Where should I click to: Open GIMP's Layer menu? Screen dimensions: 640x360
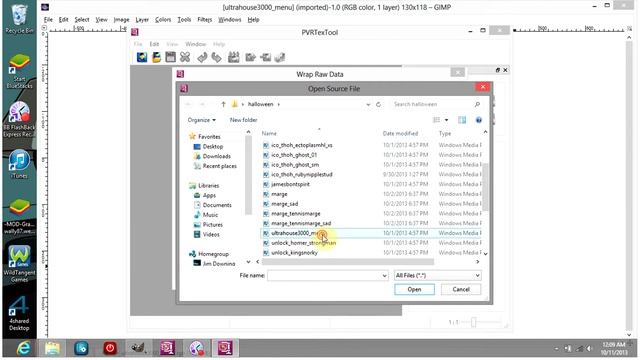pyautogui.click(x=142, y=20)
